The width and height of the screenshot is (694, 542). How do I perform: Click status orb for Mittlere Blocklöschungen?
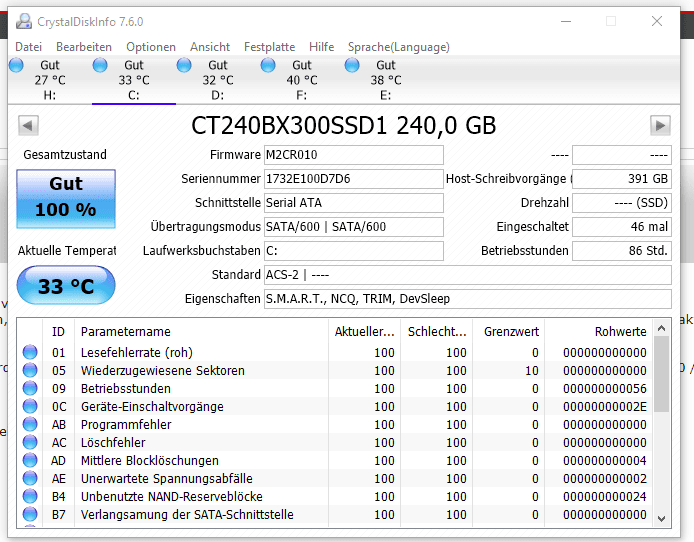[30, 460]
